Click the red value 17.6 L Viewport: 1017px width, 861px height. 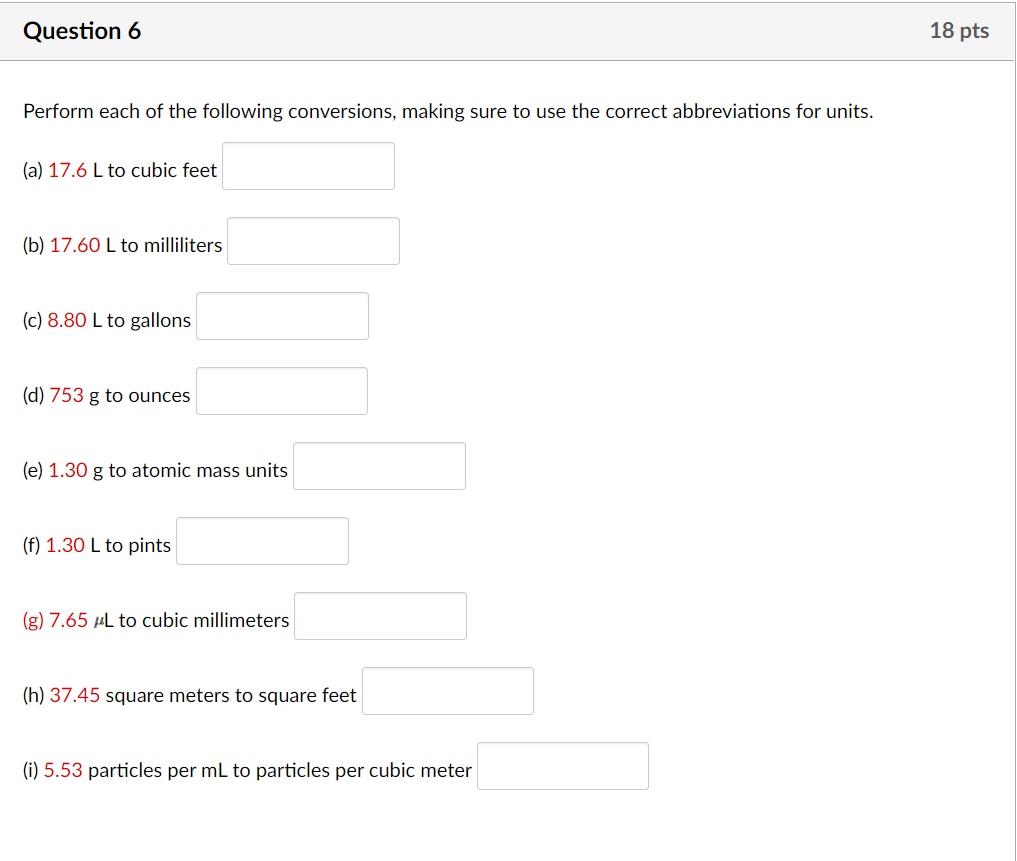pyautogui.click(x=70, y=170)
